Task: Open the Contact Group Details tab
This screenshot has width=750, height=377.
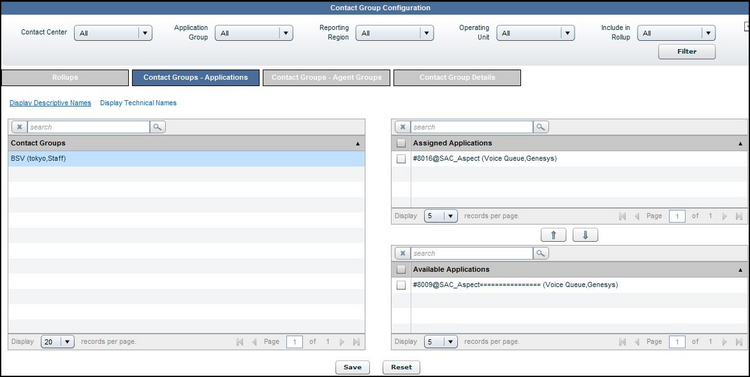Action: [x=457, y=78]
